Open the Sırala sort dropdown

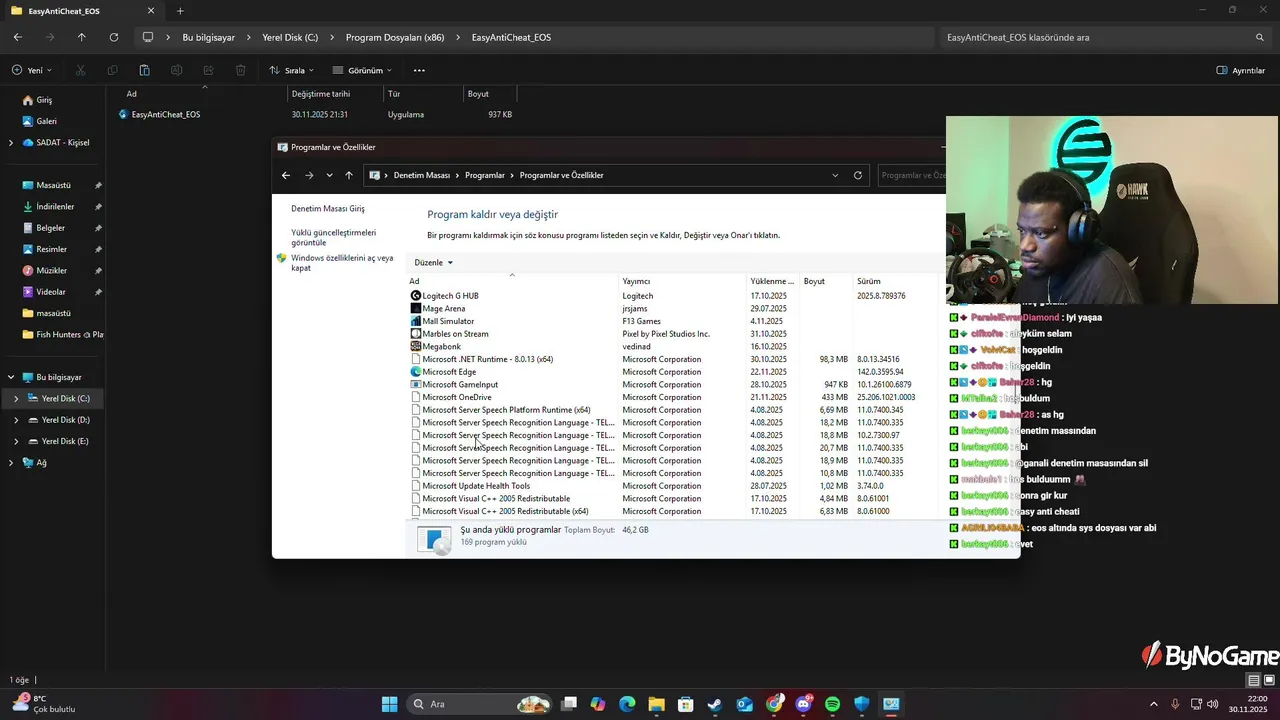pyautogui.click(x=292, y=70)
